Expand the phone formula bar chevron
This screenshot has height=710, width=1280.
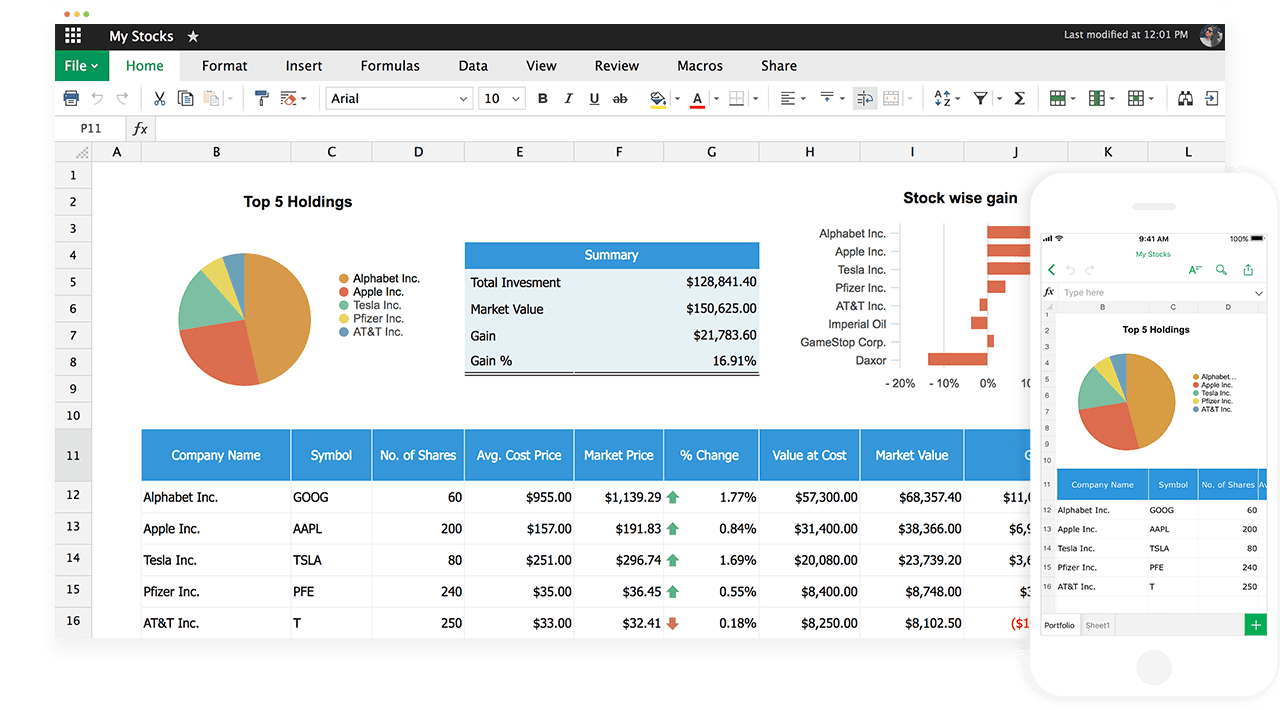pos(1259,293)
